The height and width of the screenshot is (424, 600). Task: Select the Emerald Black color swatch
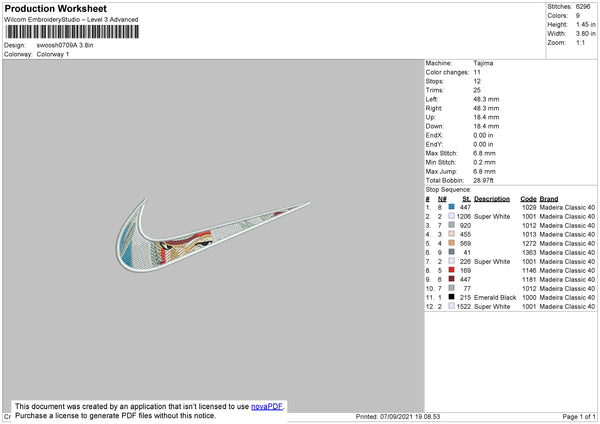tap(452, 297)
